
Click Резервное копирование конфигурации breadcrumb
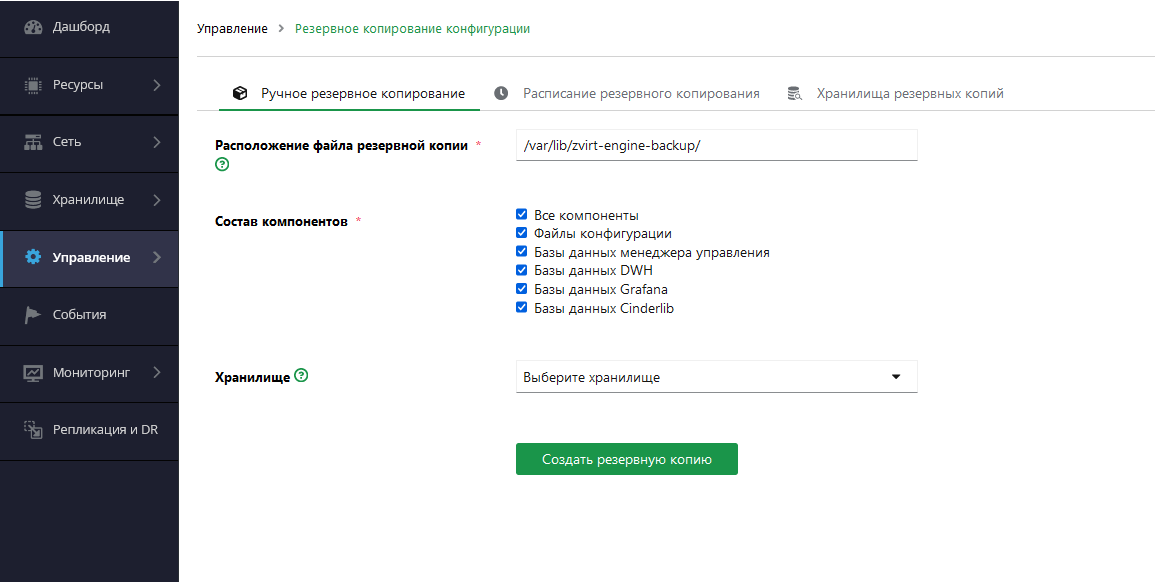[412, 29]
